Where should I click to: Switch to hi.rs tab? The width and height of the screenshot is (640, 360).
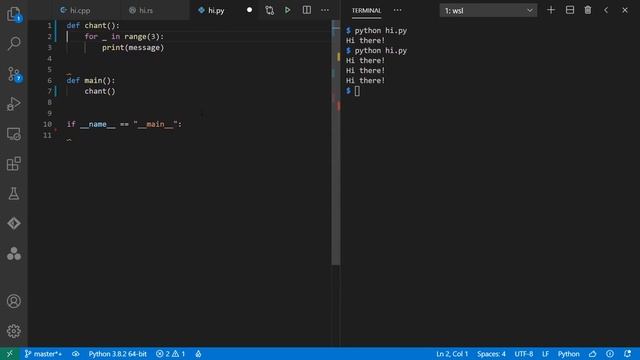tap(141, 10)
